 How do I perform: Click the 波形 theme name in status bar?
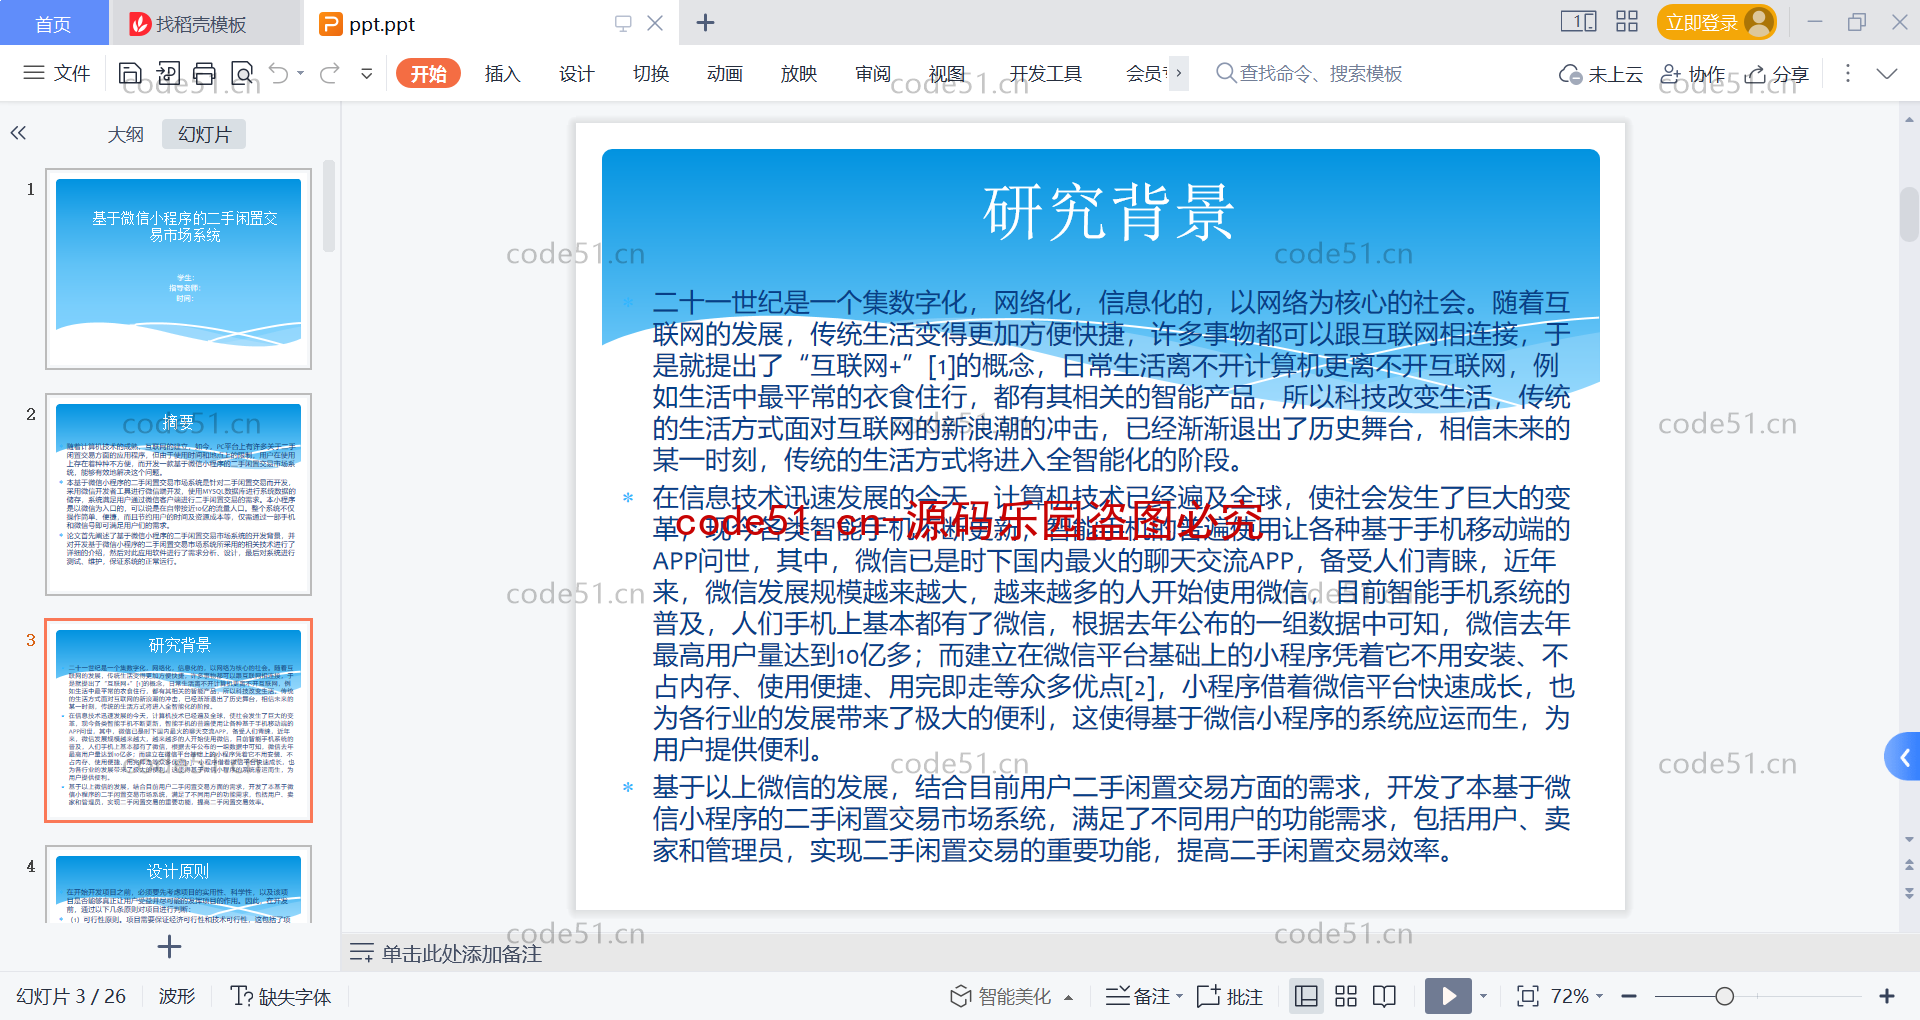tap(177, 996)
